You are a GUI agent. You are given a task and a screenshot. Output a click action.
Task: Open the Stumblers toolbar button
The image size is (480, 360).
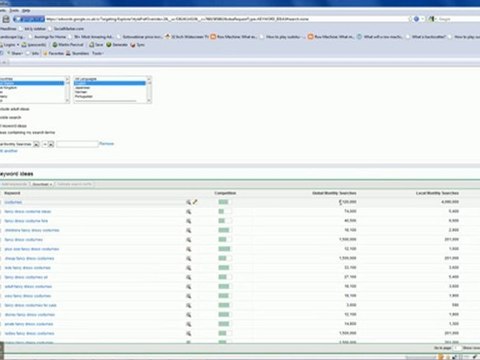pos(77,53)
